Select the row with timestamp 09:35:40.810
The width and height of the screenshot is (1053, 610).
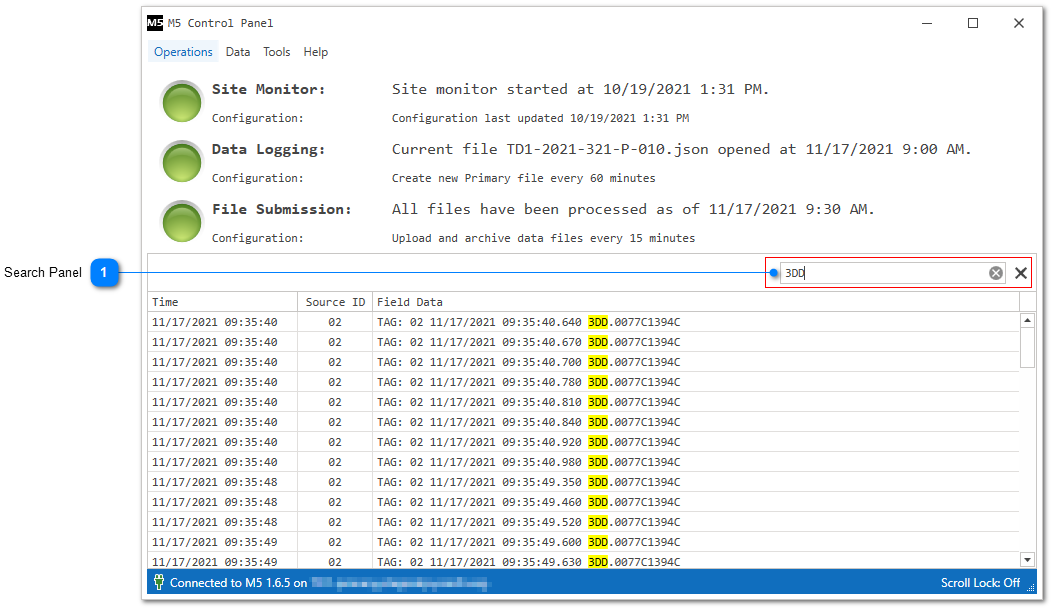[584, 402]
